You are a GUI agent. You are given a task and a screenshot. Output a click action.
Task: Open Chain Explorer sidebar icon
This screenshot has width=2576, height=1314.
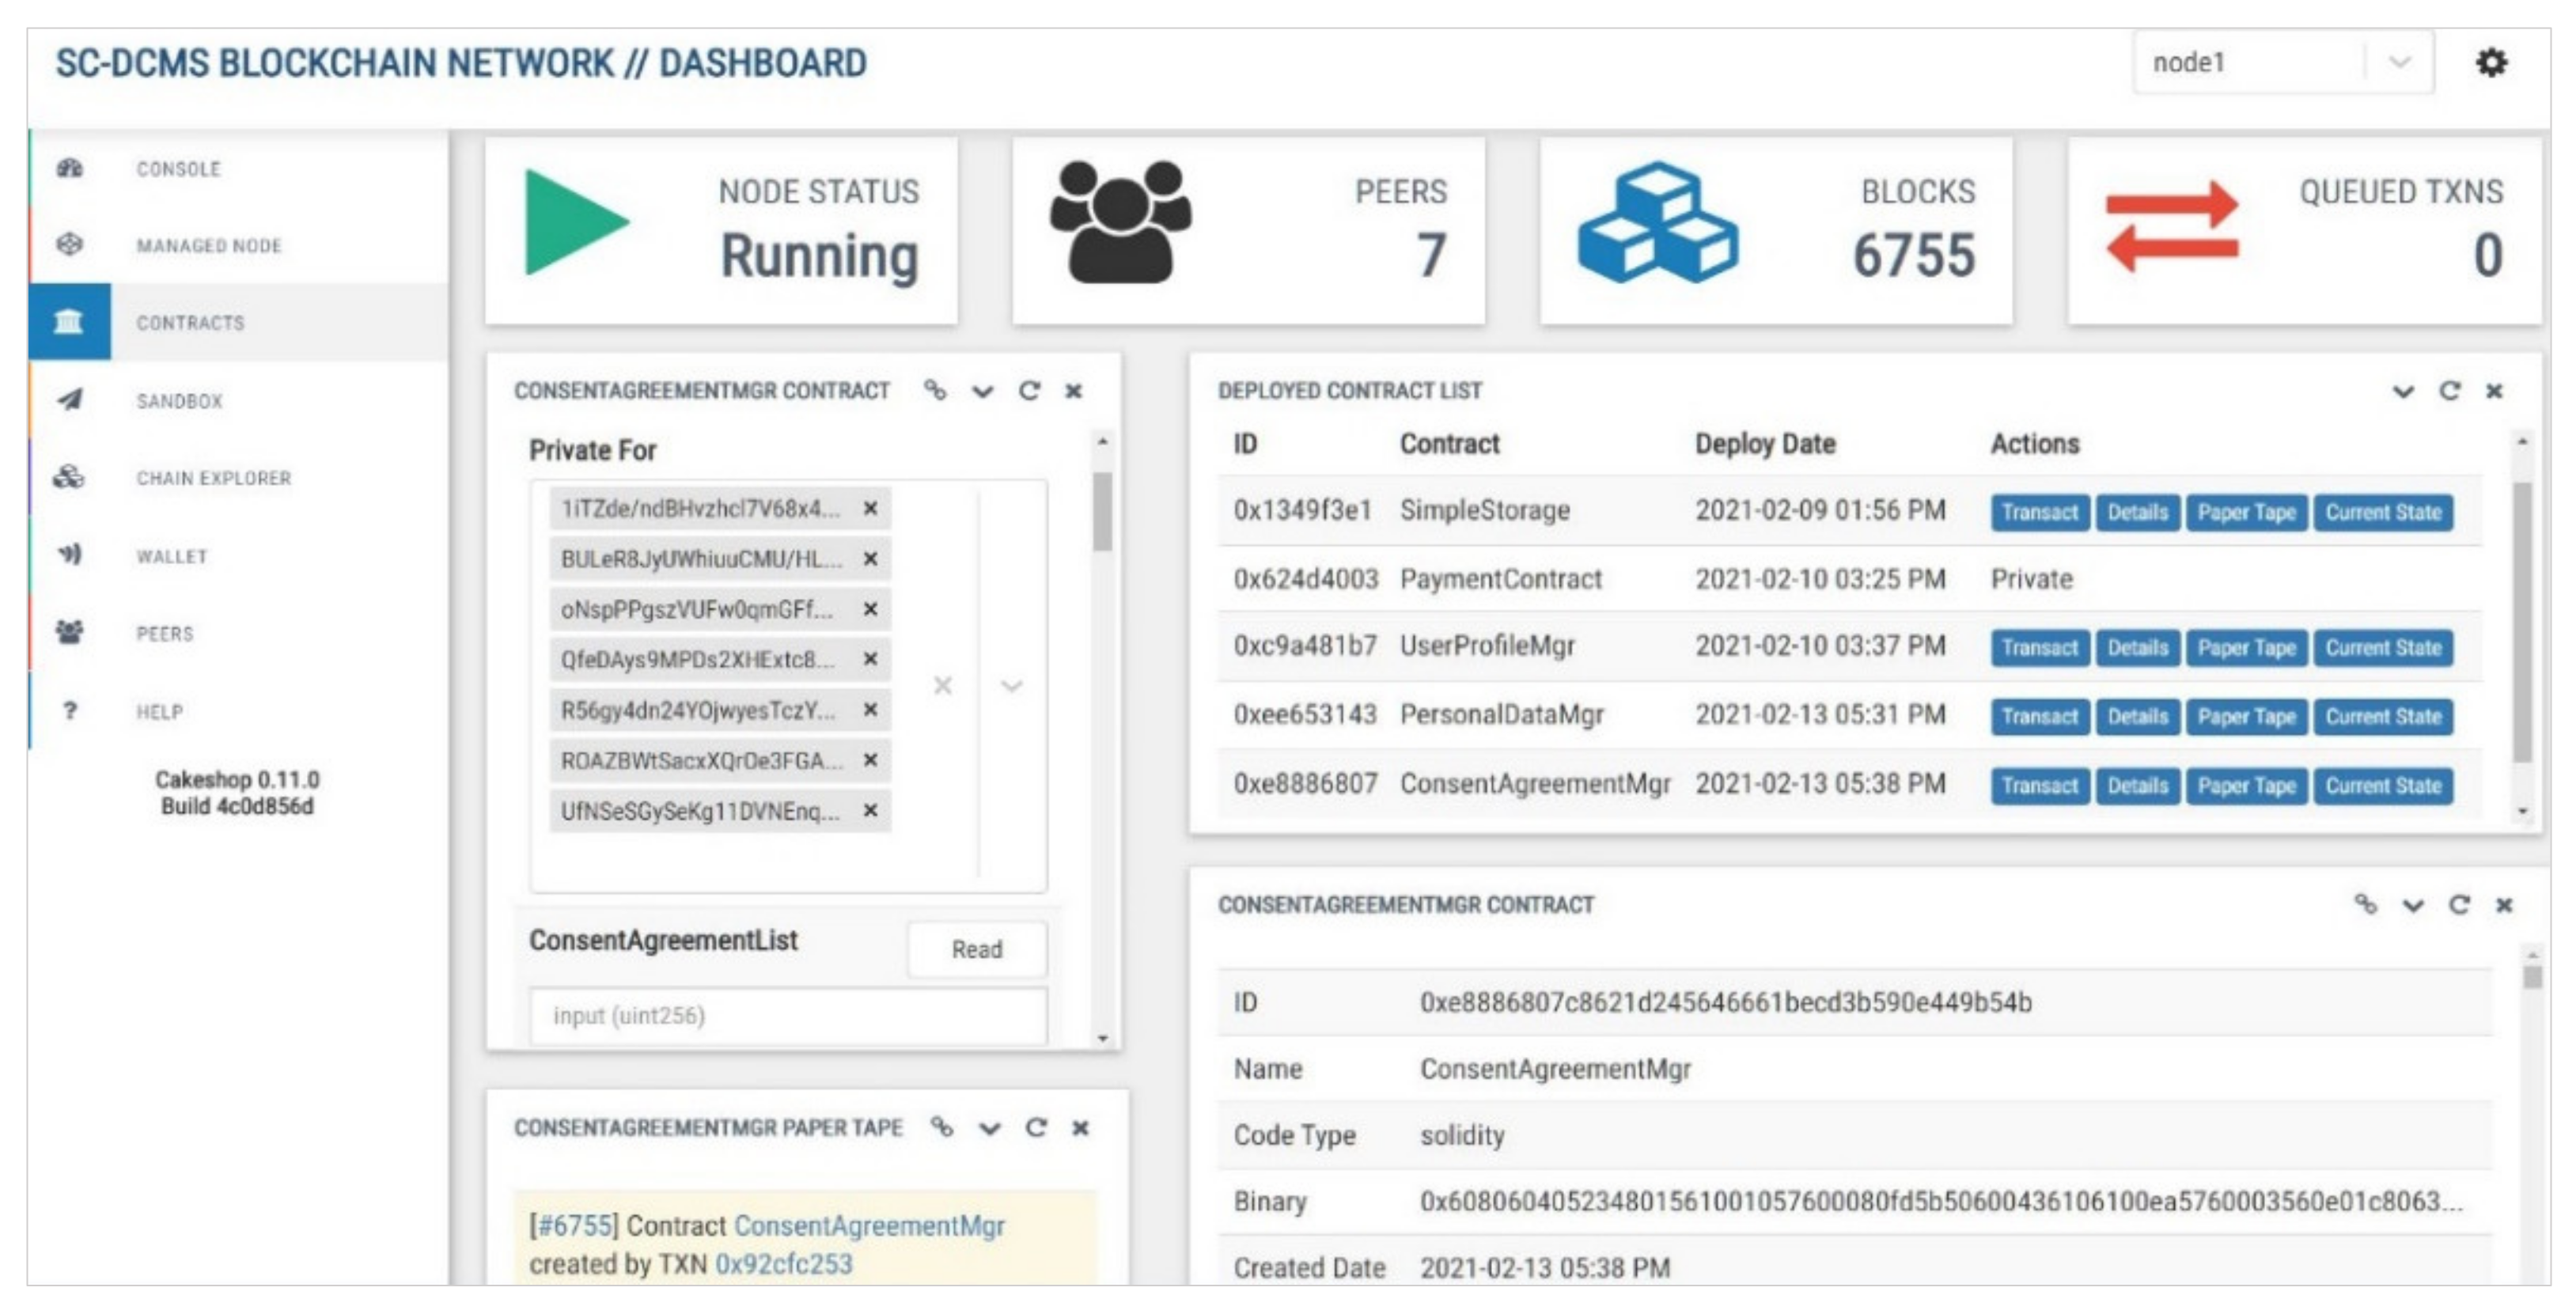click(x=69, y=477)
